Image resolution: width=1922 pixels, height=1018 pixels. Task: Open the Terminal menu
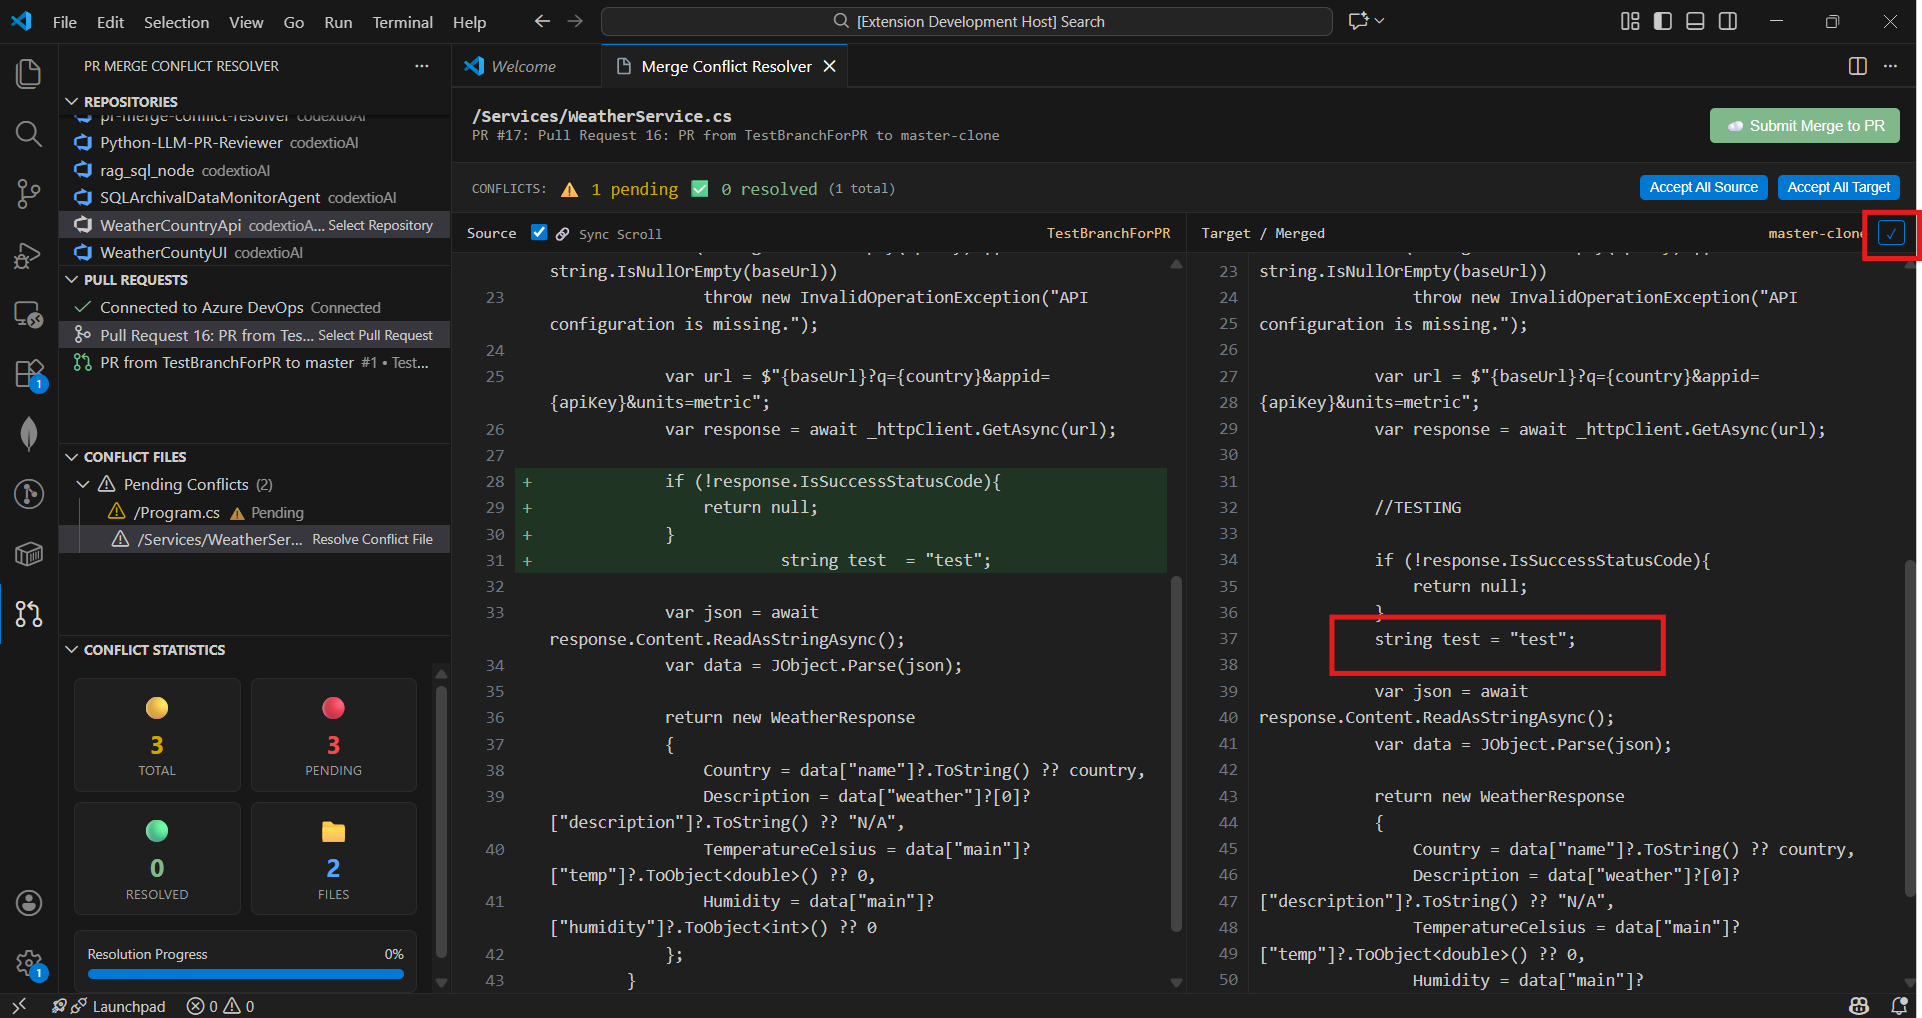402,22
